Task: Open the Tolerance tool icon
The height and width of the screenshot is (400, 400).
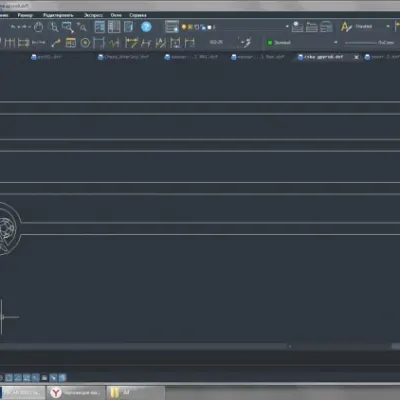Action: pos(71,43)
